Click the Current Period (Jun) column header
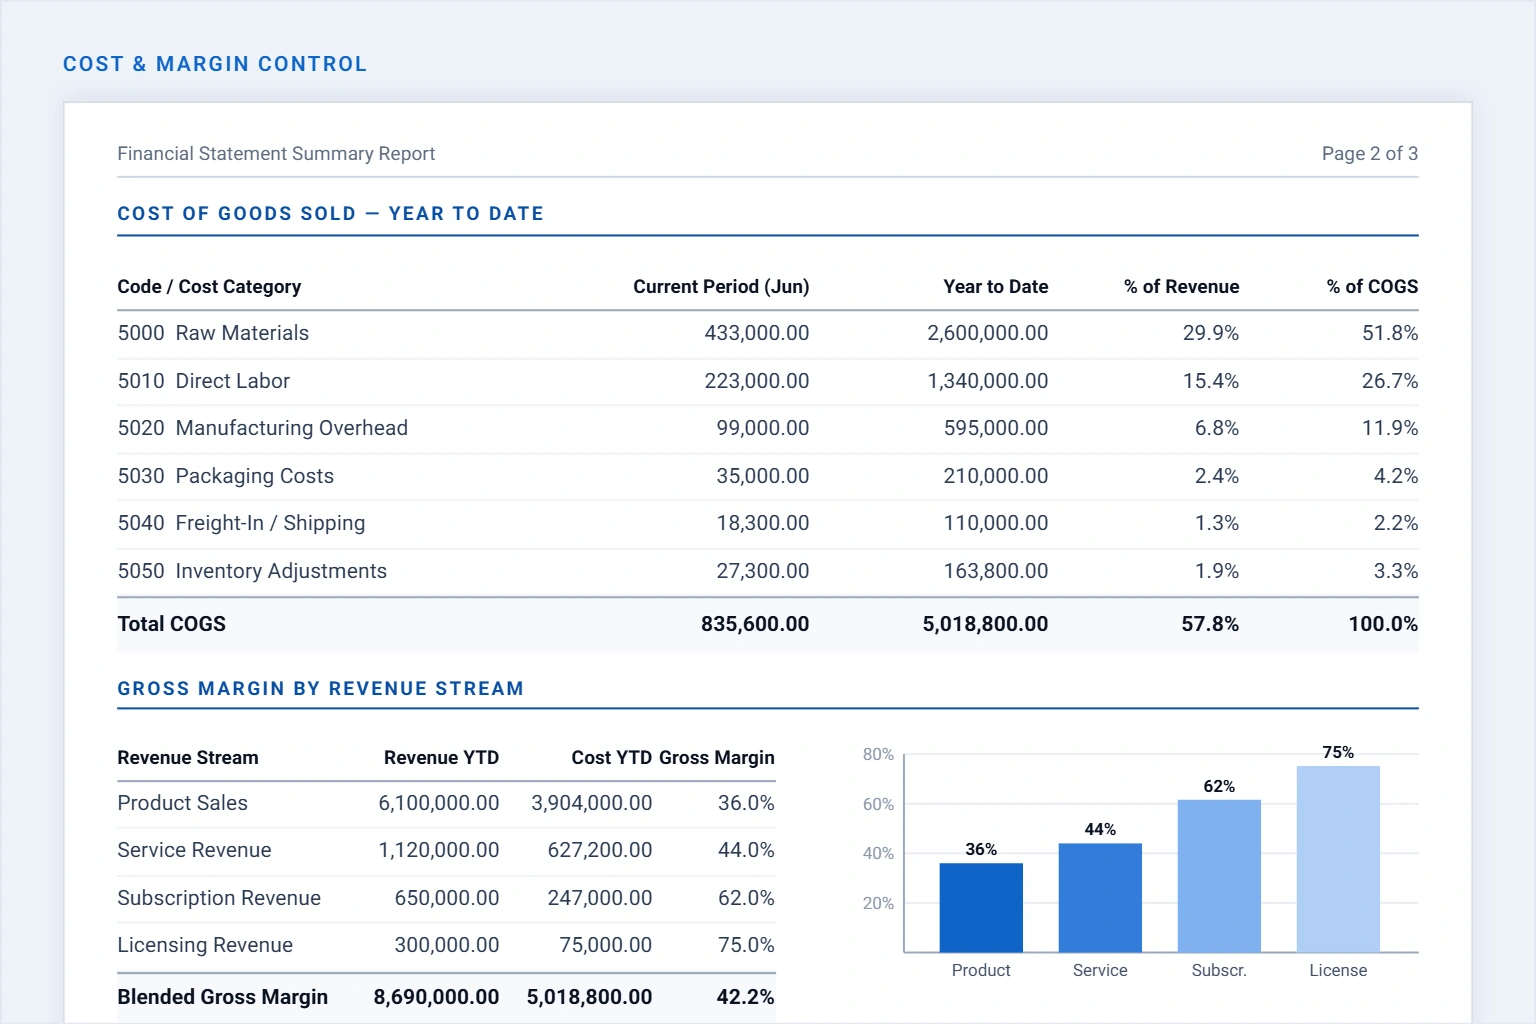 [721, 287]
